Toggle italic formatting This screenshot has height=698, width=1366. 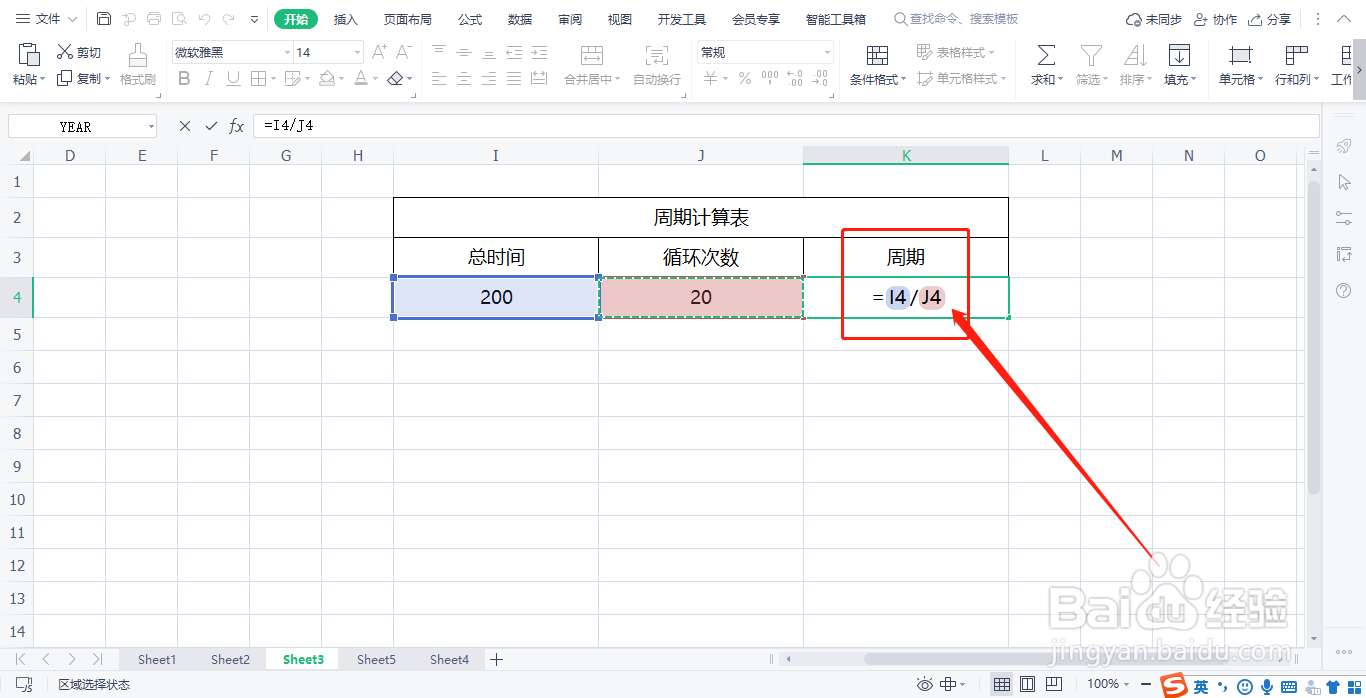click(208, 77)
